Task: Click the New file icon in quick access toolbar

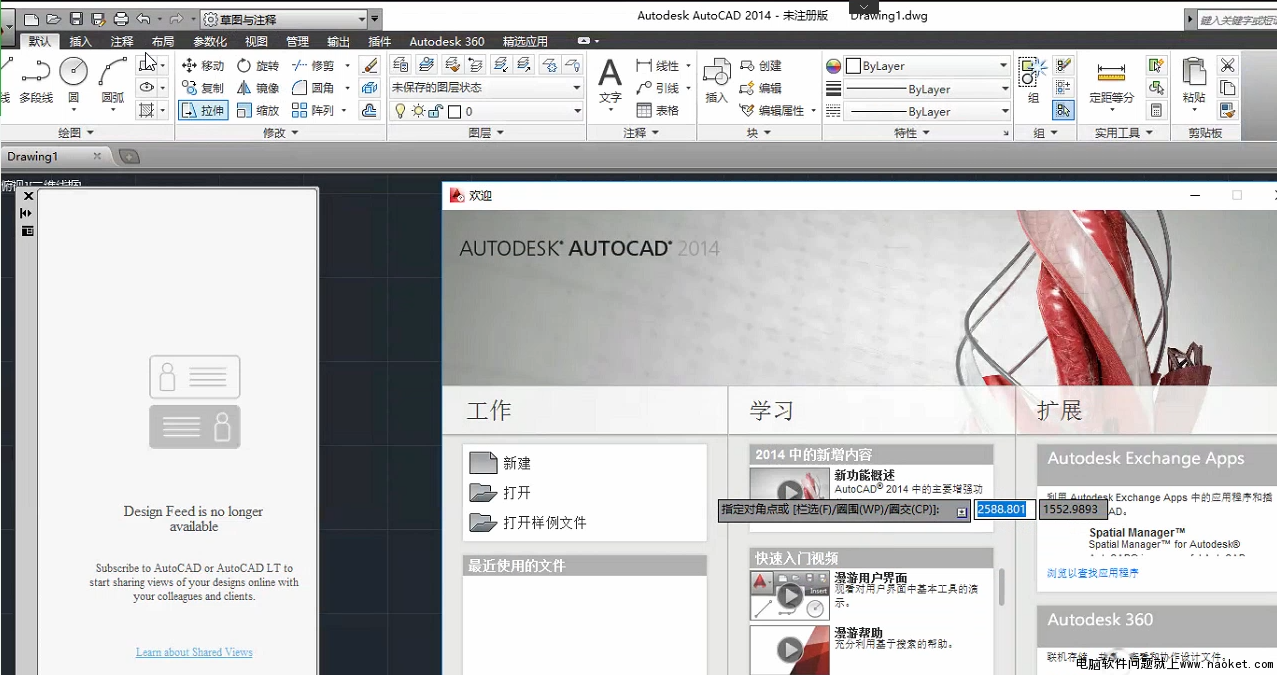Action: pyautogui.click(x=31, y=18)
